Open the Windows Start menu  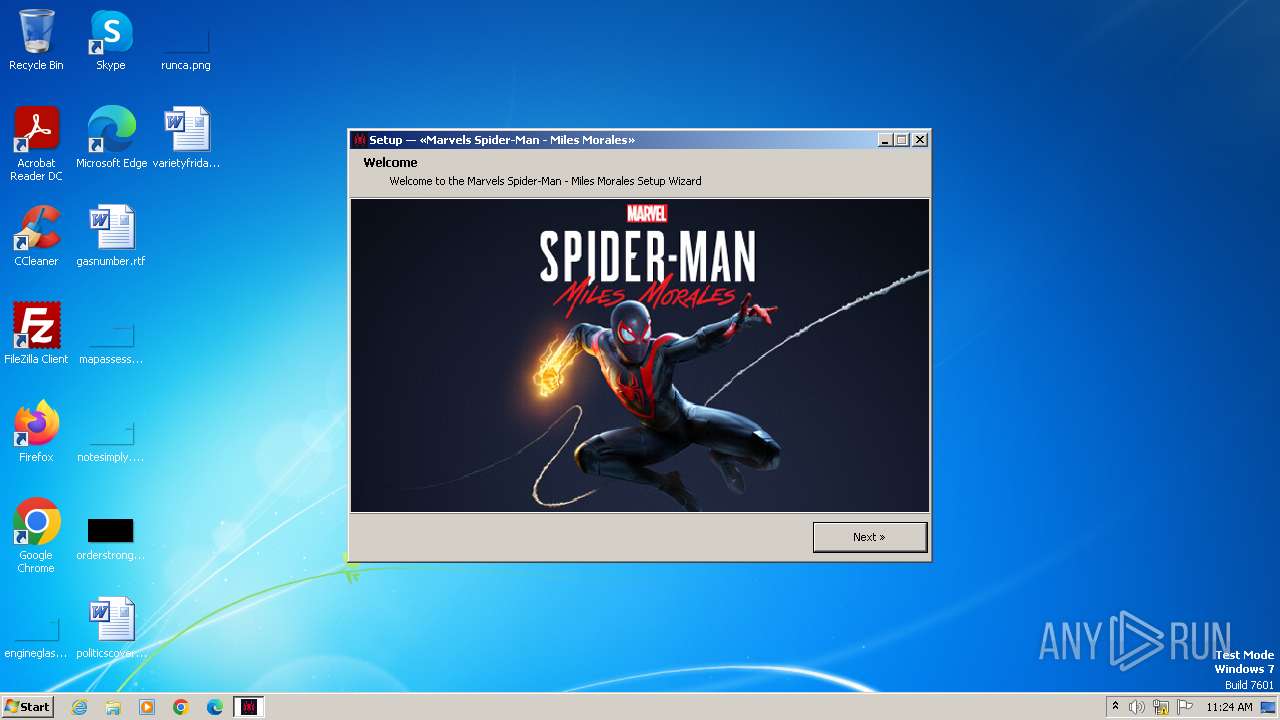point(27,707)
